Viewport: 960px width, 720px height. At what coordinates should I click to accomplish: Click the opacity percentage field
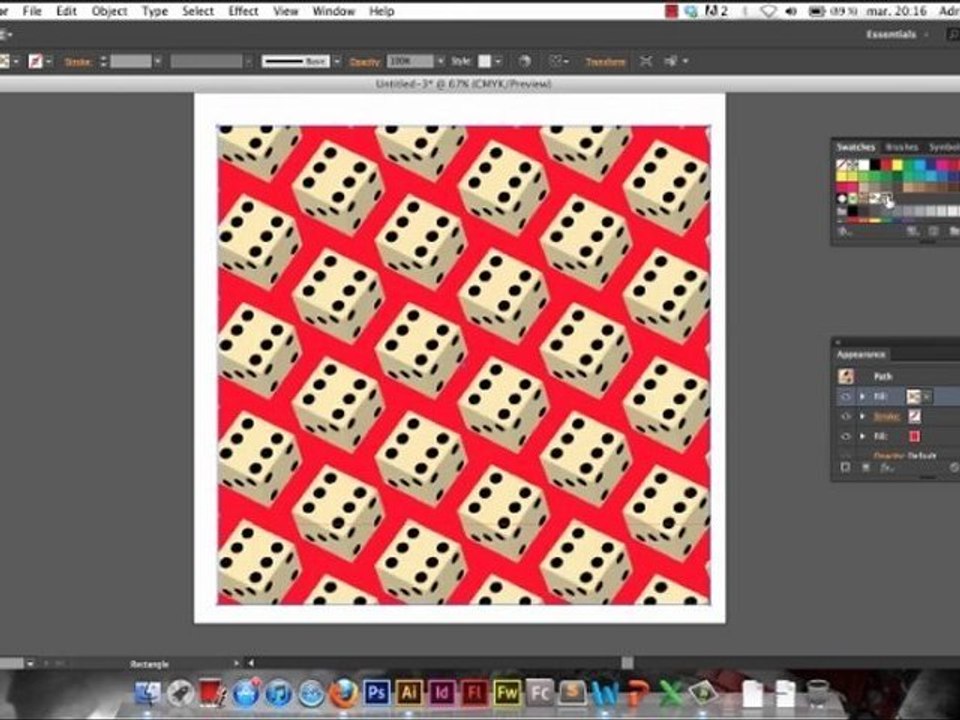pos(410,61)
